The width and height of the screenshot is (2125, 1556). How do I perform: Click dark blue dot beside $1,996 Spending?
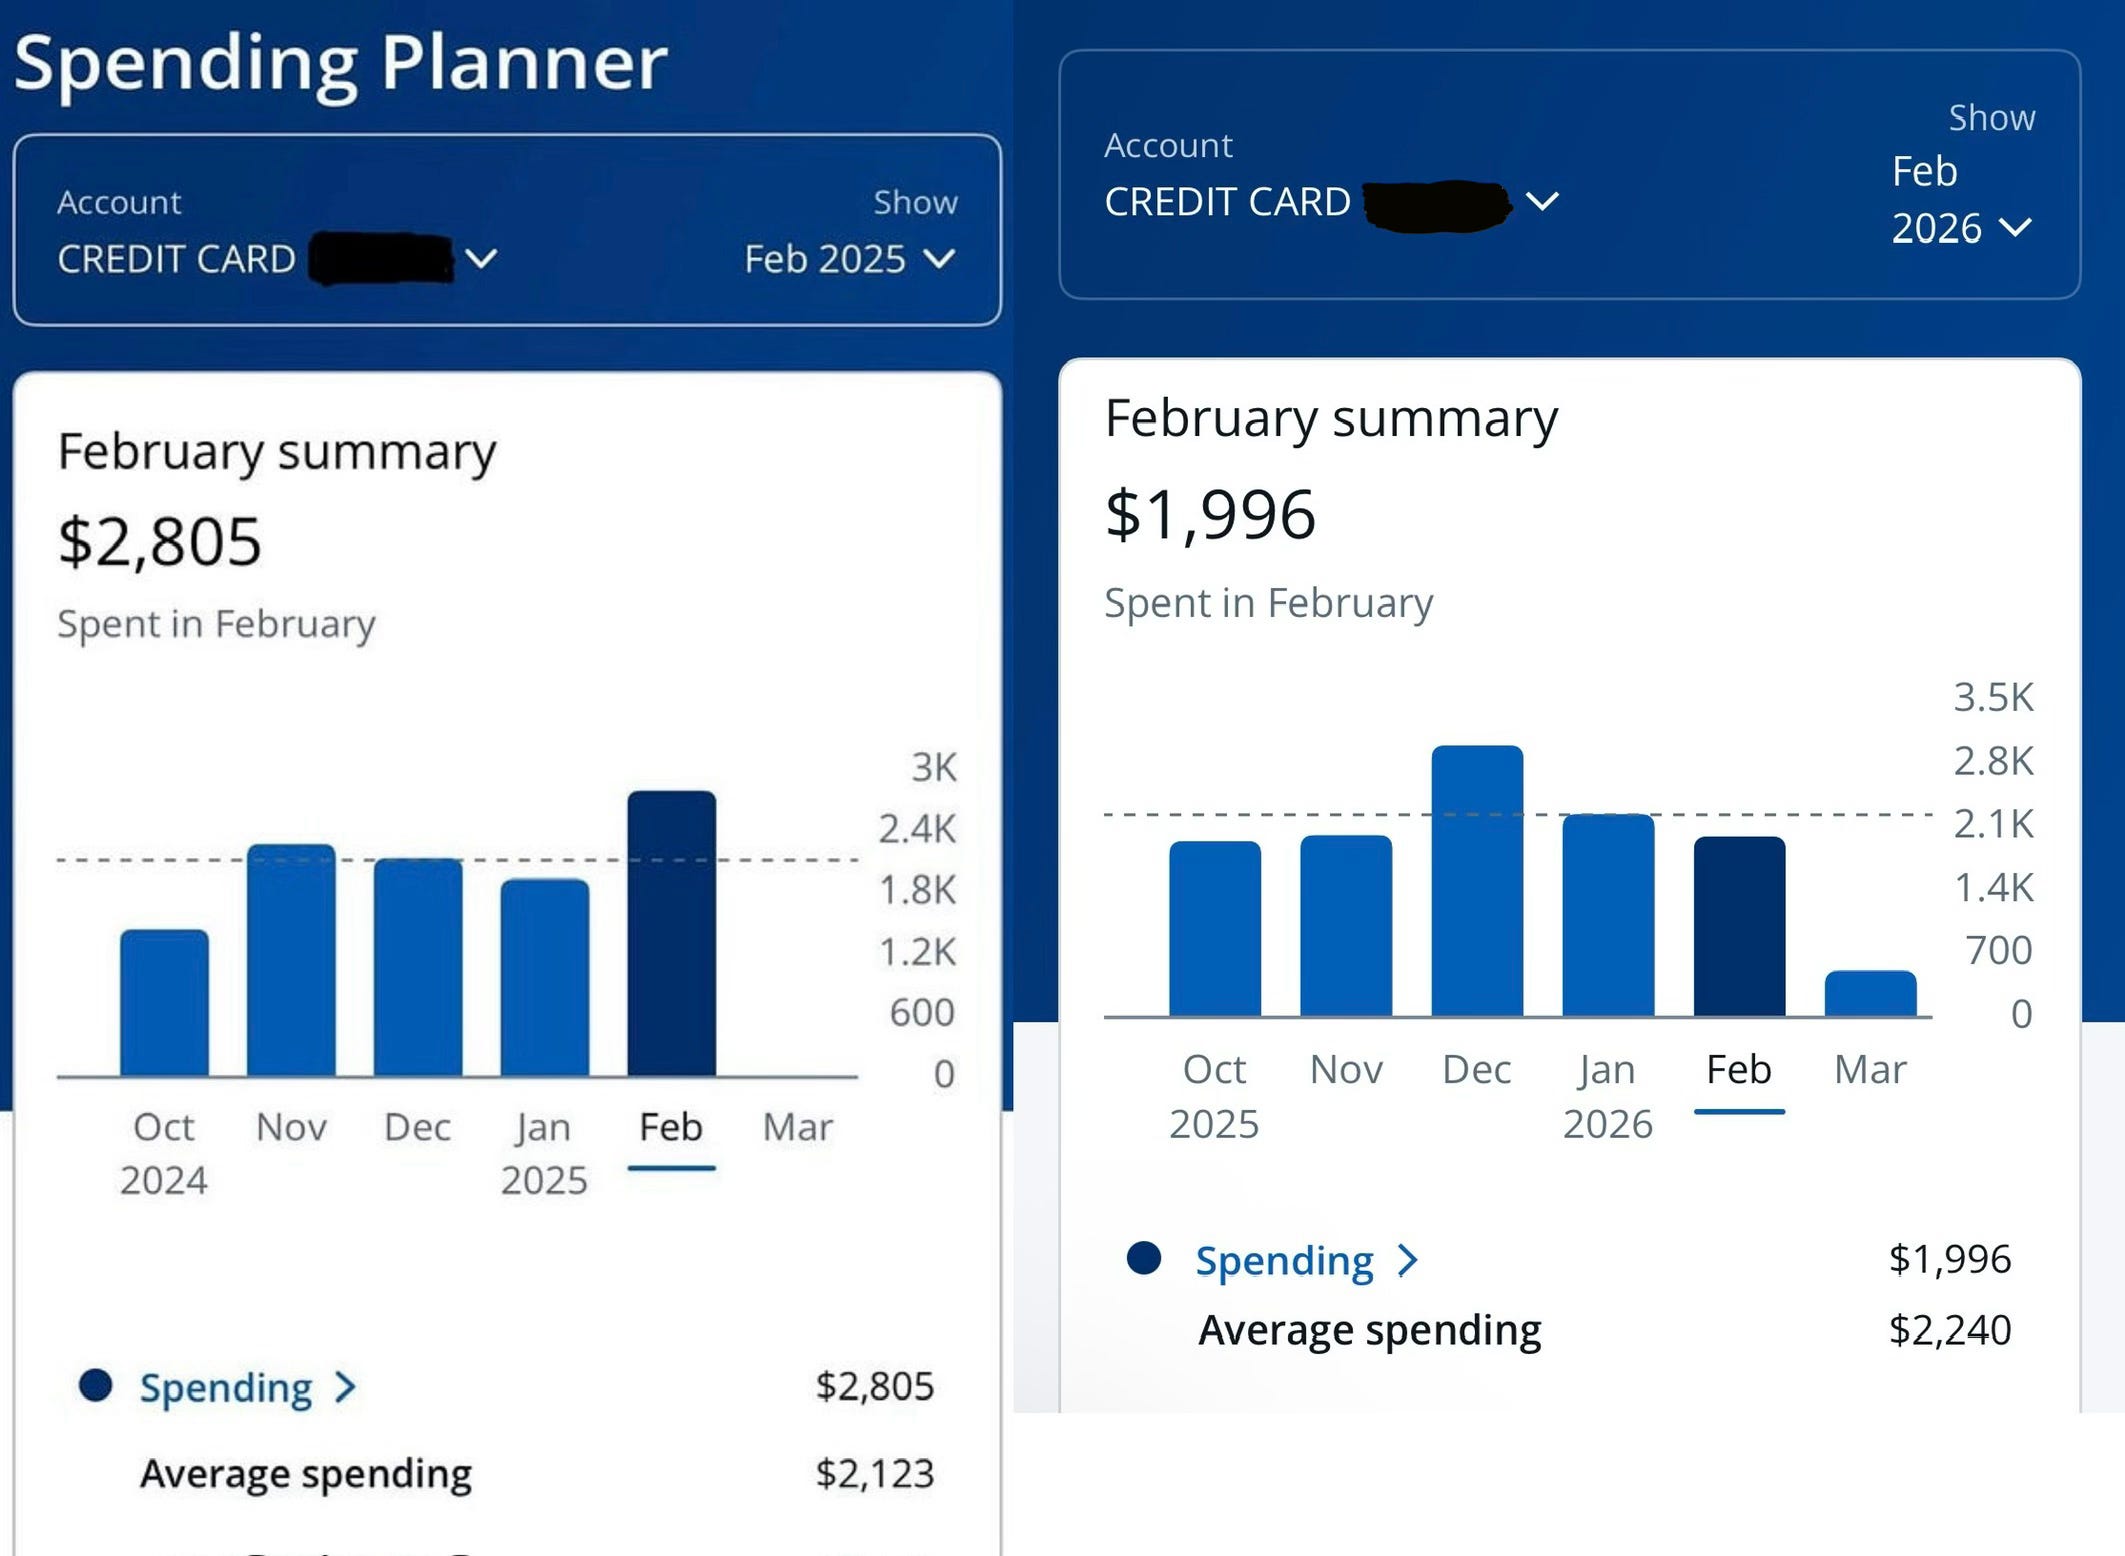(x=1143, y=1258)
